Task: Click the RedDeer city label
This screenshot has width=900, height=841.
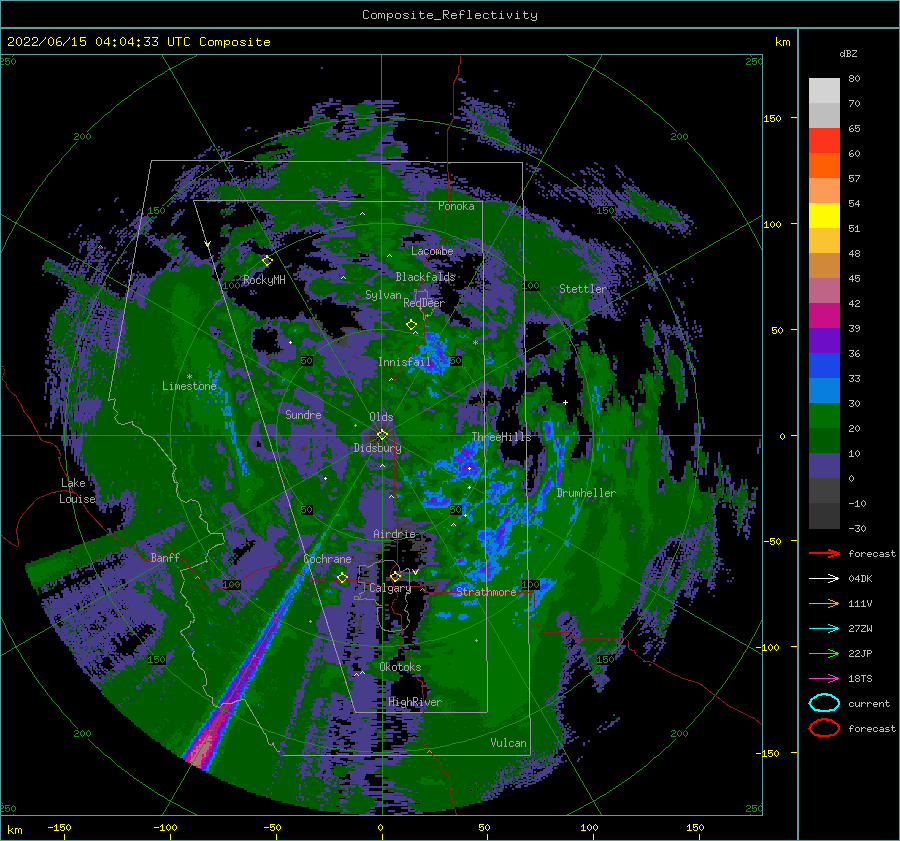Action: (x=424, y=303)
